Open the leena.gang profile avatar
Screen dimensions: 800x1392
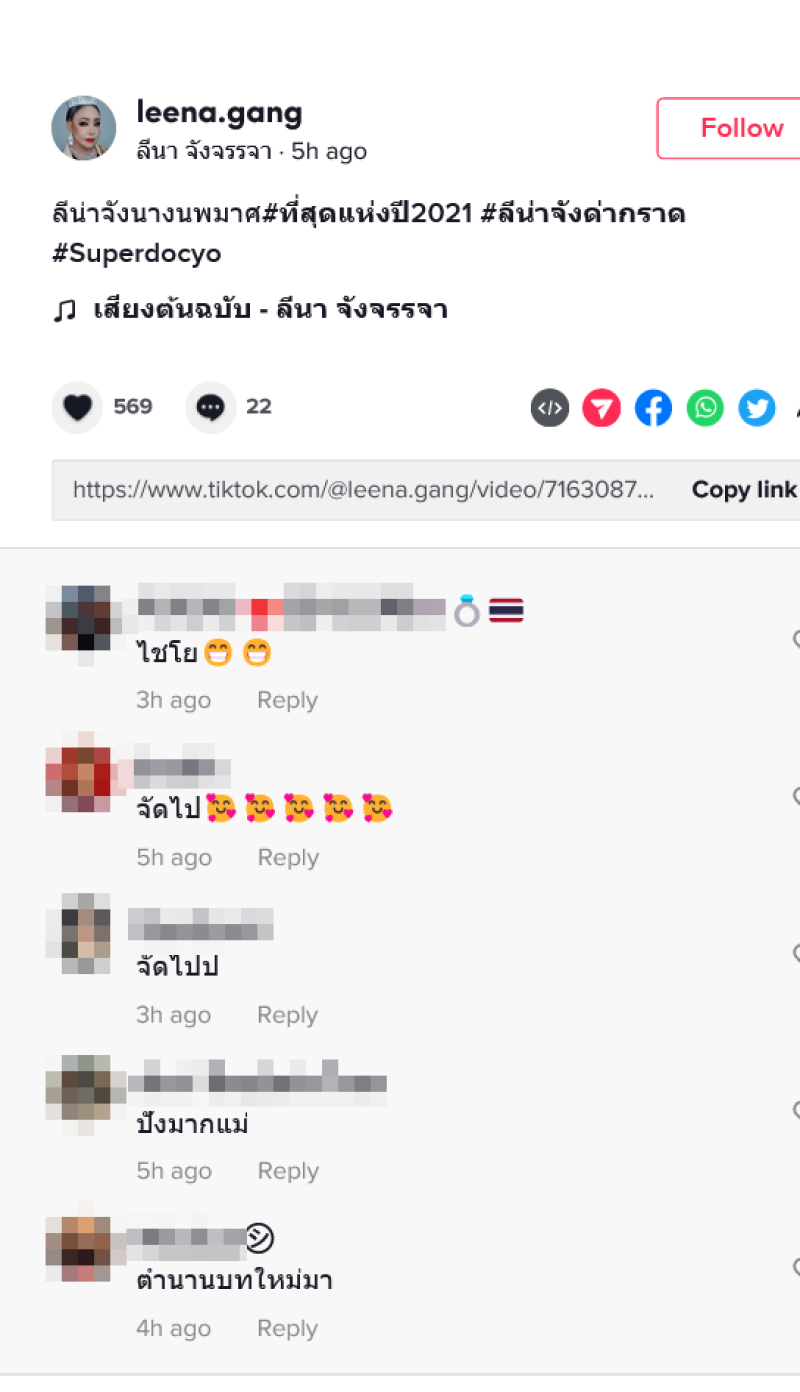(84, 128)
